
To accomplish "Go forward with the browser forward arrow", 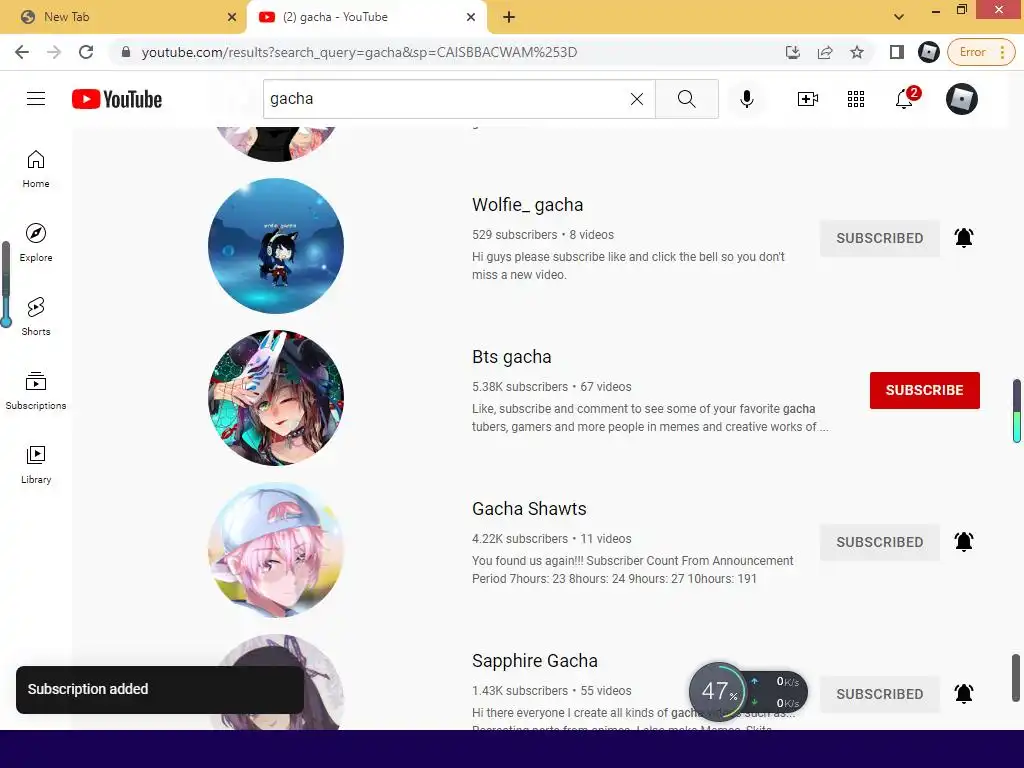I will click(54, 52).
